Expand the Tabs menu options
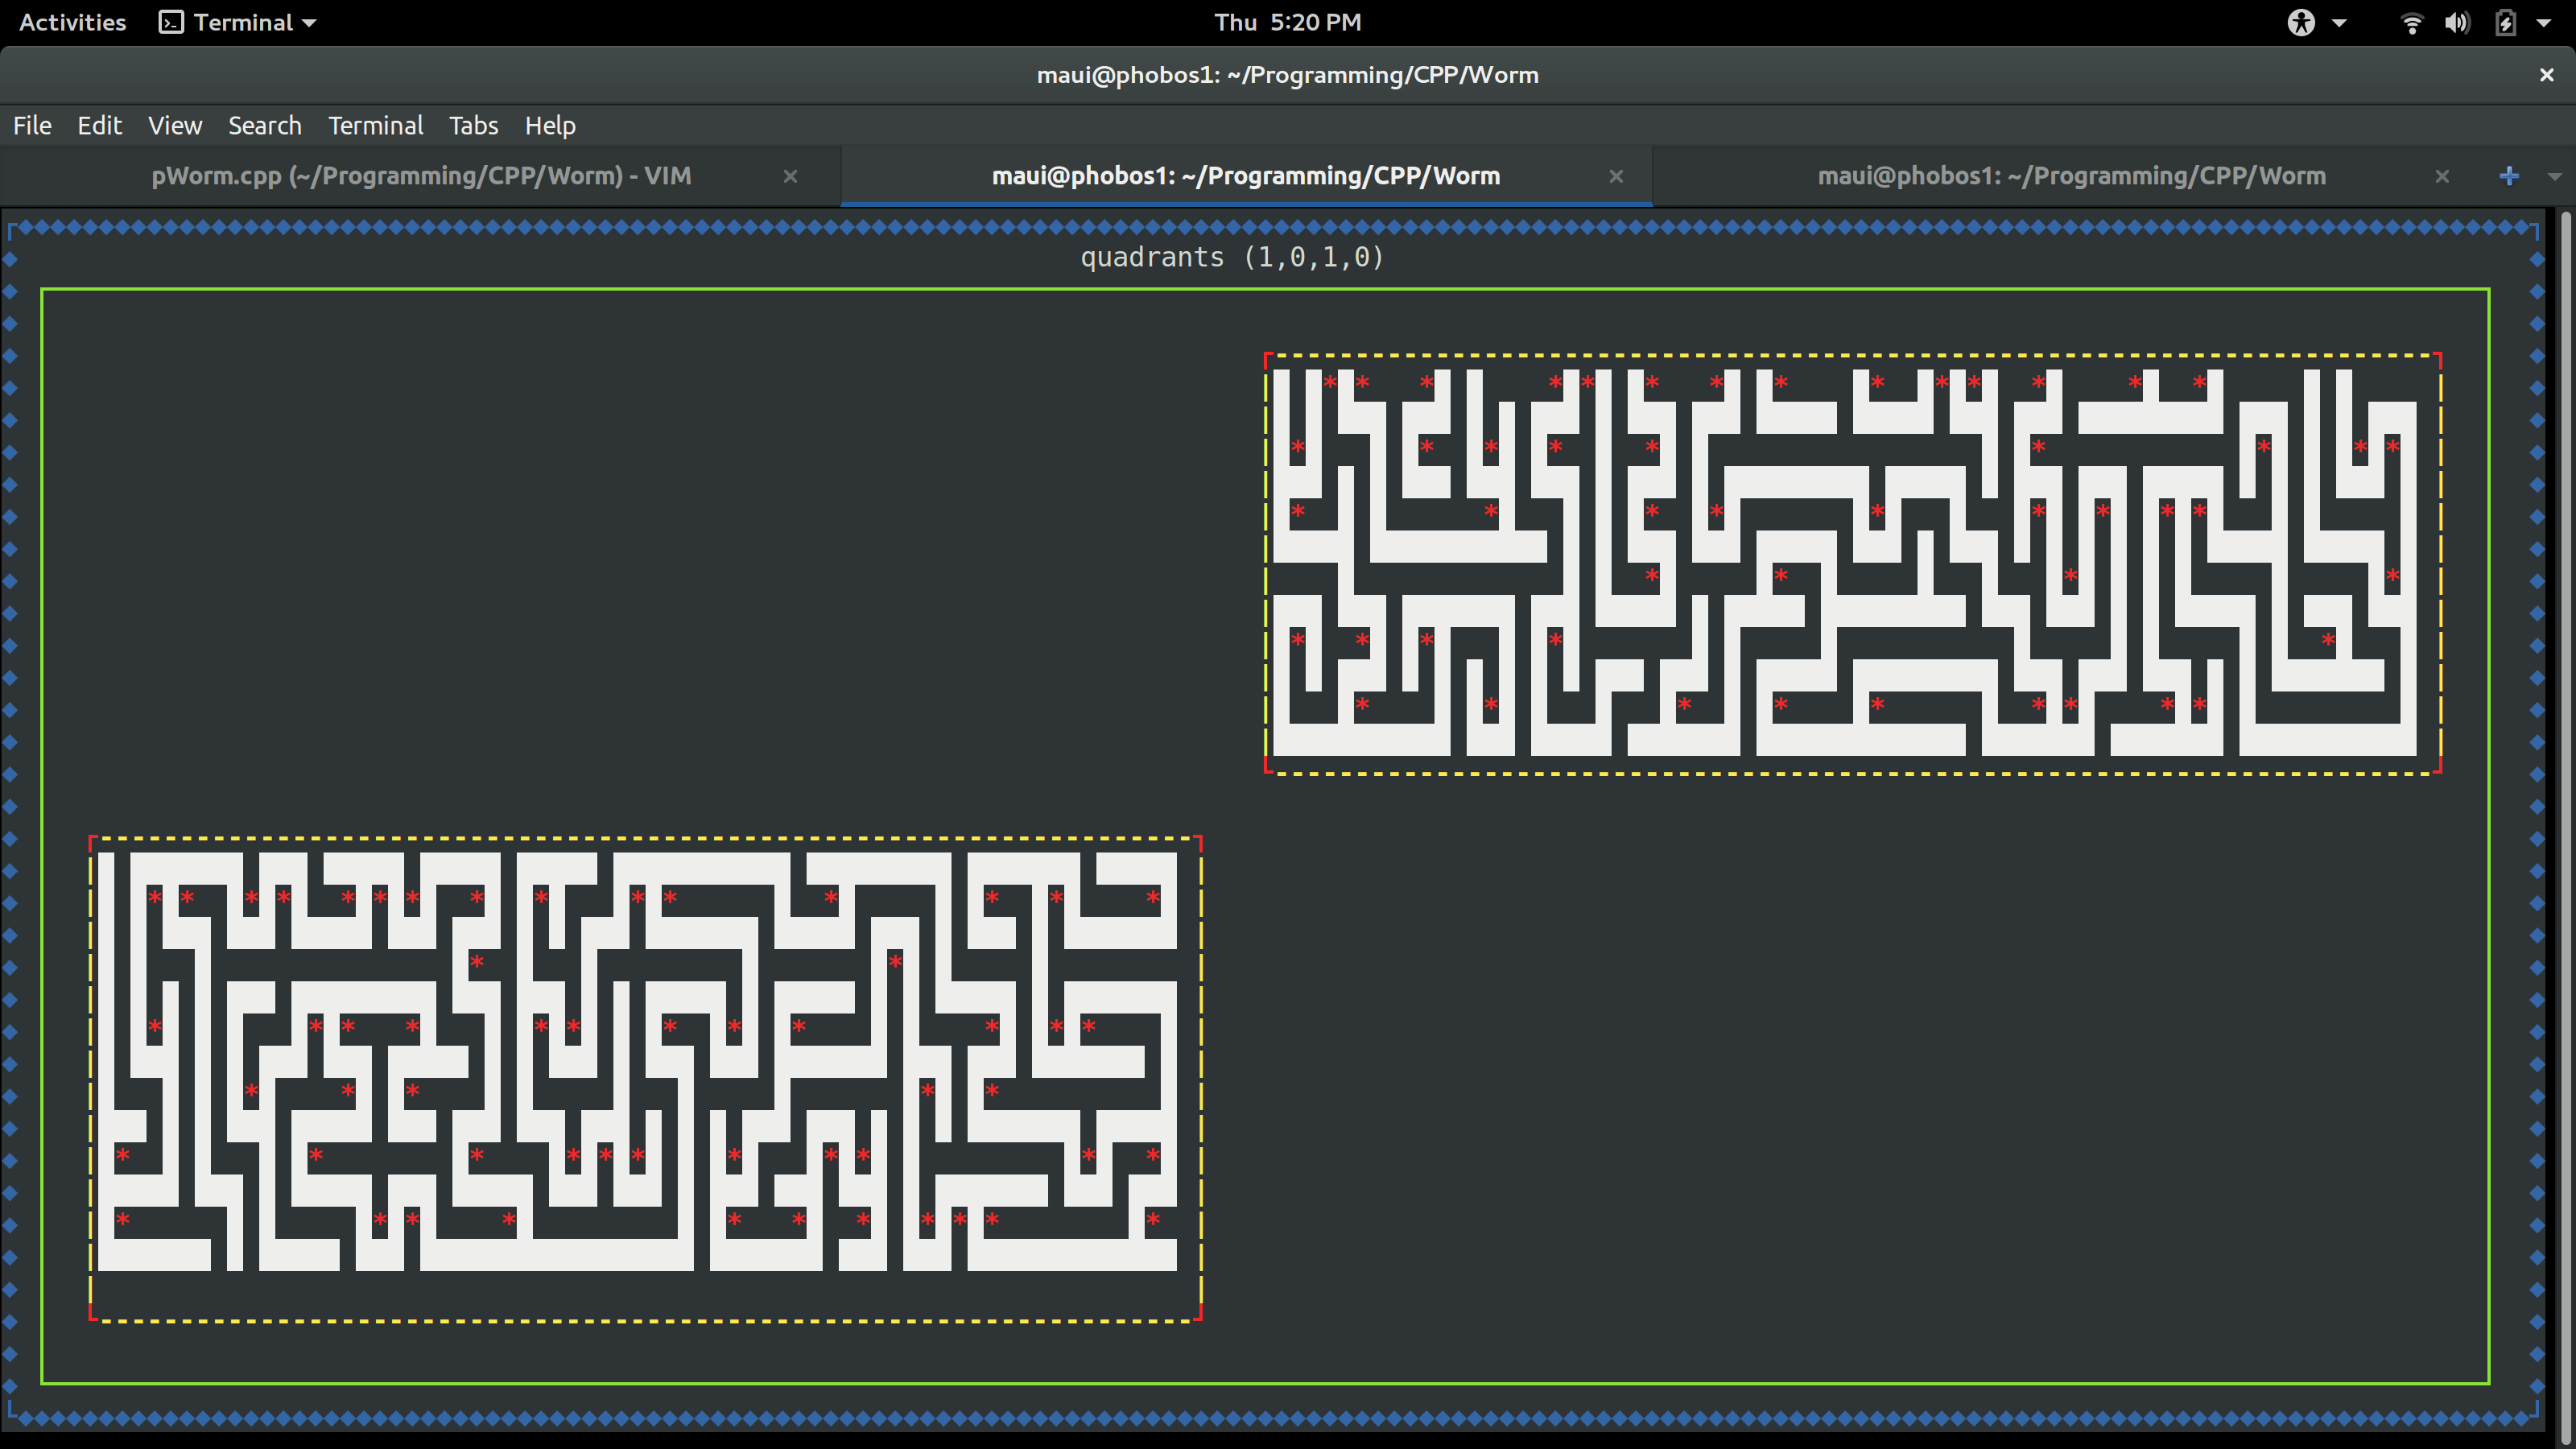This screenshot has width=2576, height=1449. (471, 124)
